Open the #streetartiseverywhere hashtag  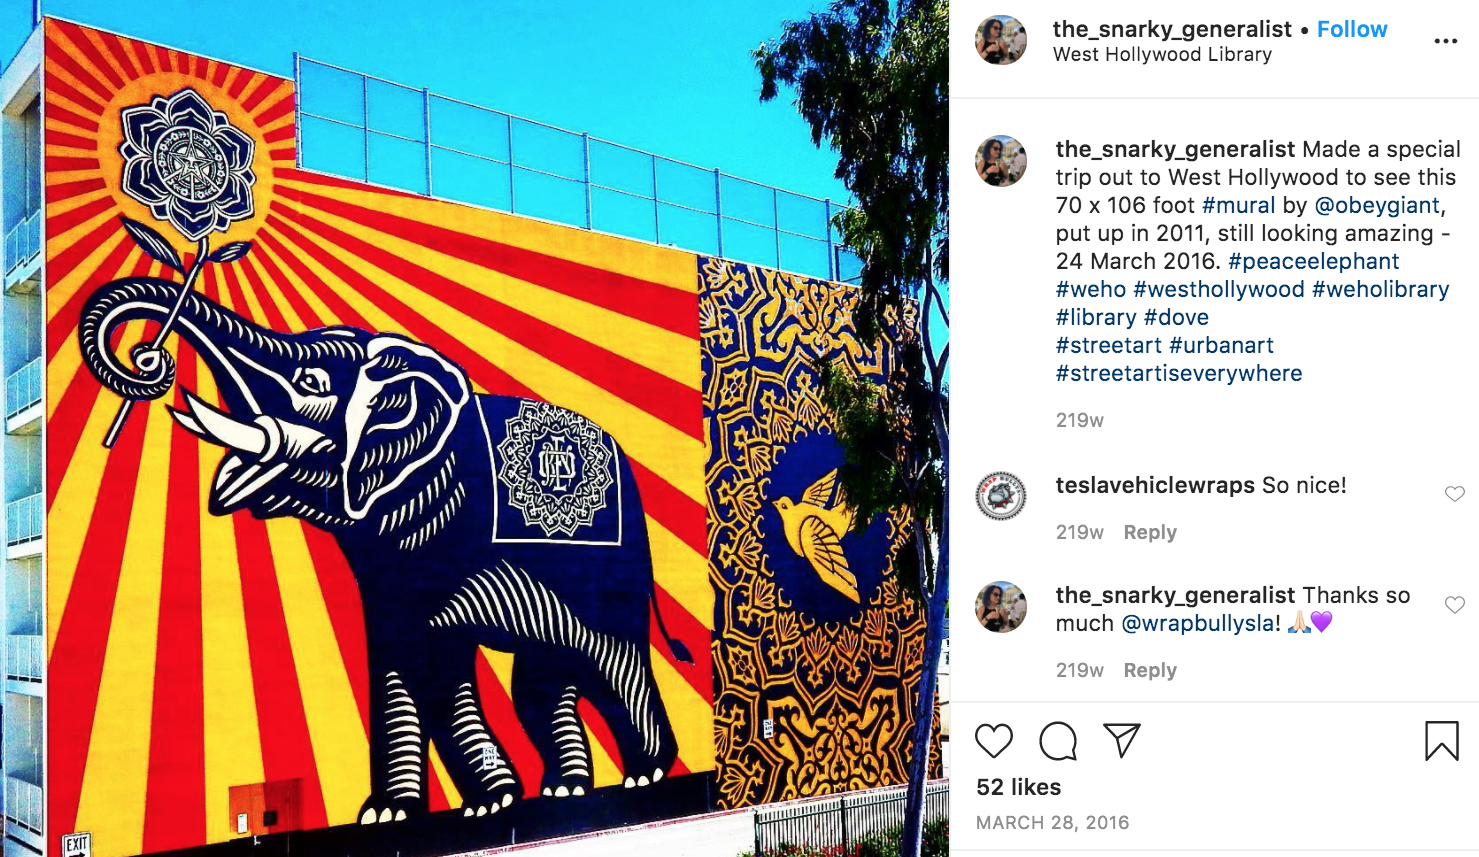(x=1179, y=373)
